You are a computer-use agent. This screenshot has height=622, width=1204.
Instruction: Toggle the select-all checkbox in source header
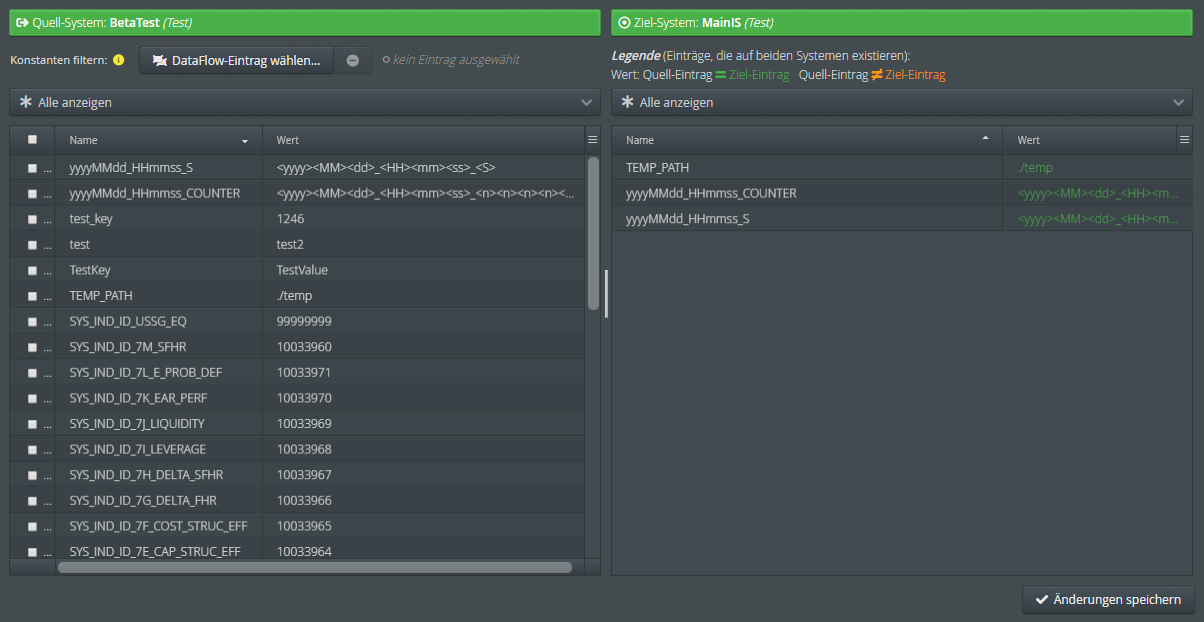pyautogui.click(x=32, y=140)
